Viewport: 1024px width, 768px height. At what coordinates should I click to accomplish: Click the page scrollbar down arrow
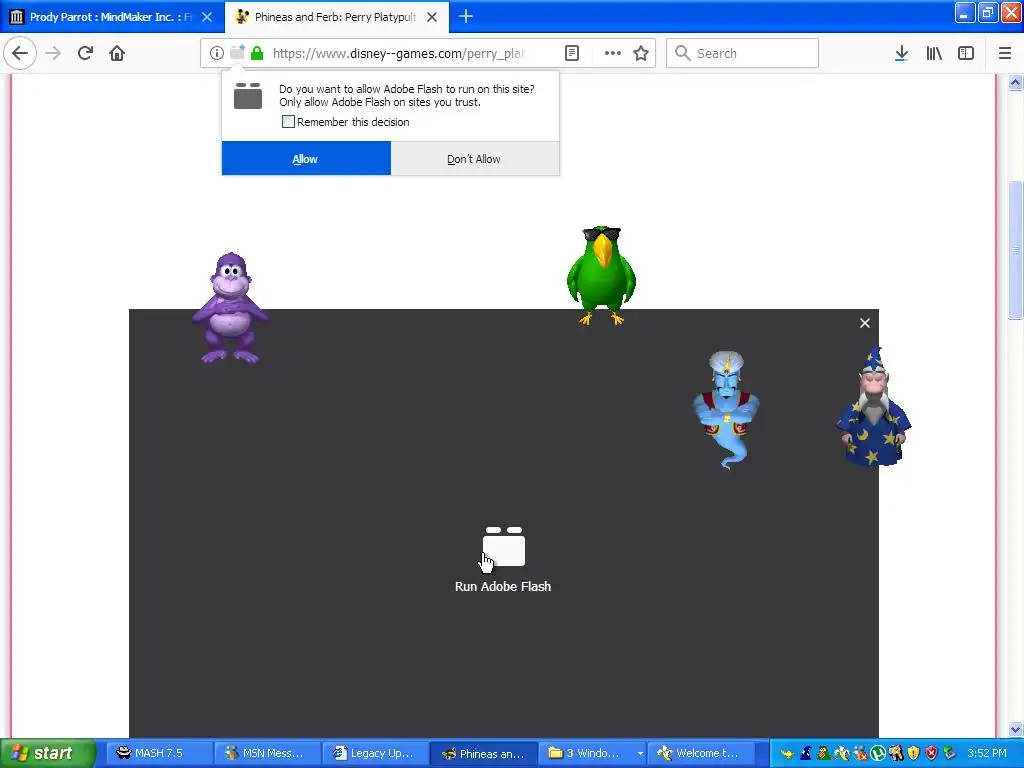coord(1016,729)
